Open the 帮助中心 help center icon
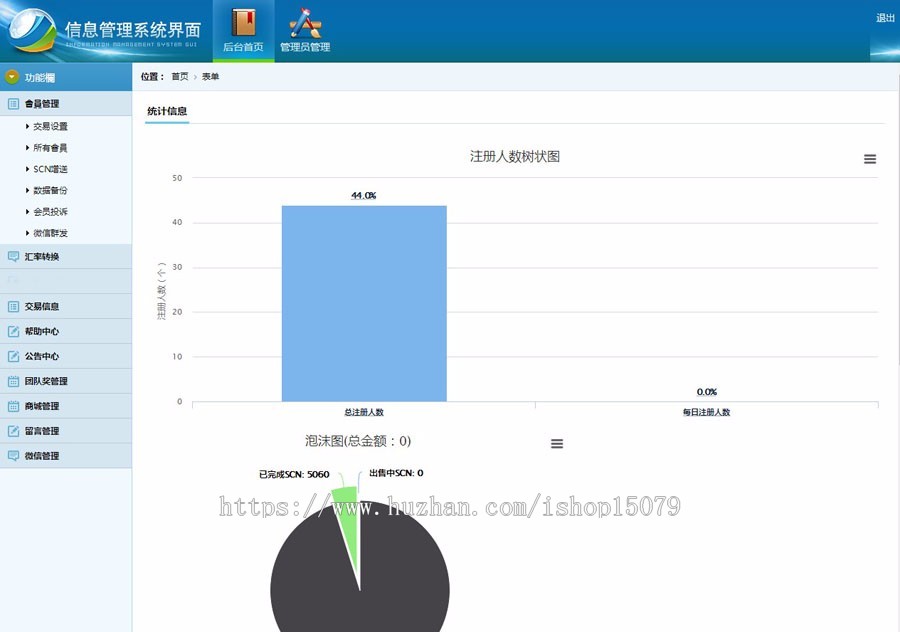Screen dimensions: 900x632 tap(15, 331)
